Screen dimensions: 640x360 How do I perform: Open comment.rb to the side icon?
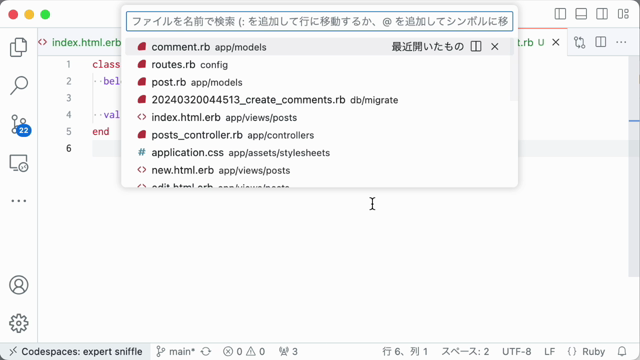coord(476,47)
